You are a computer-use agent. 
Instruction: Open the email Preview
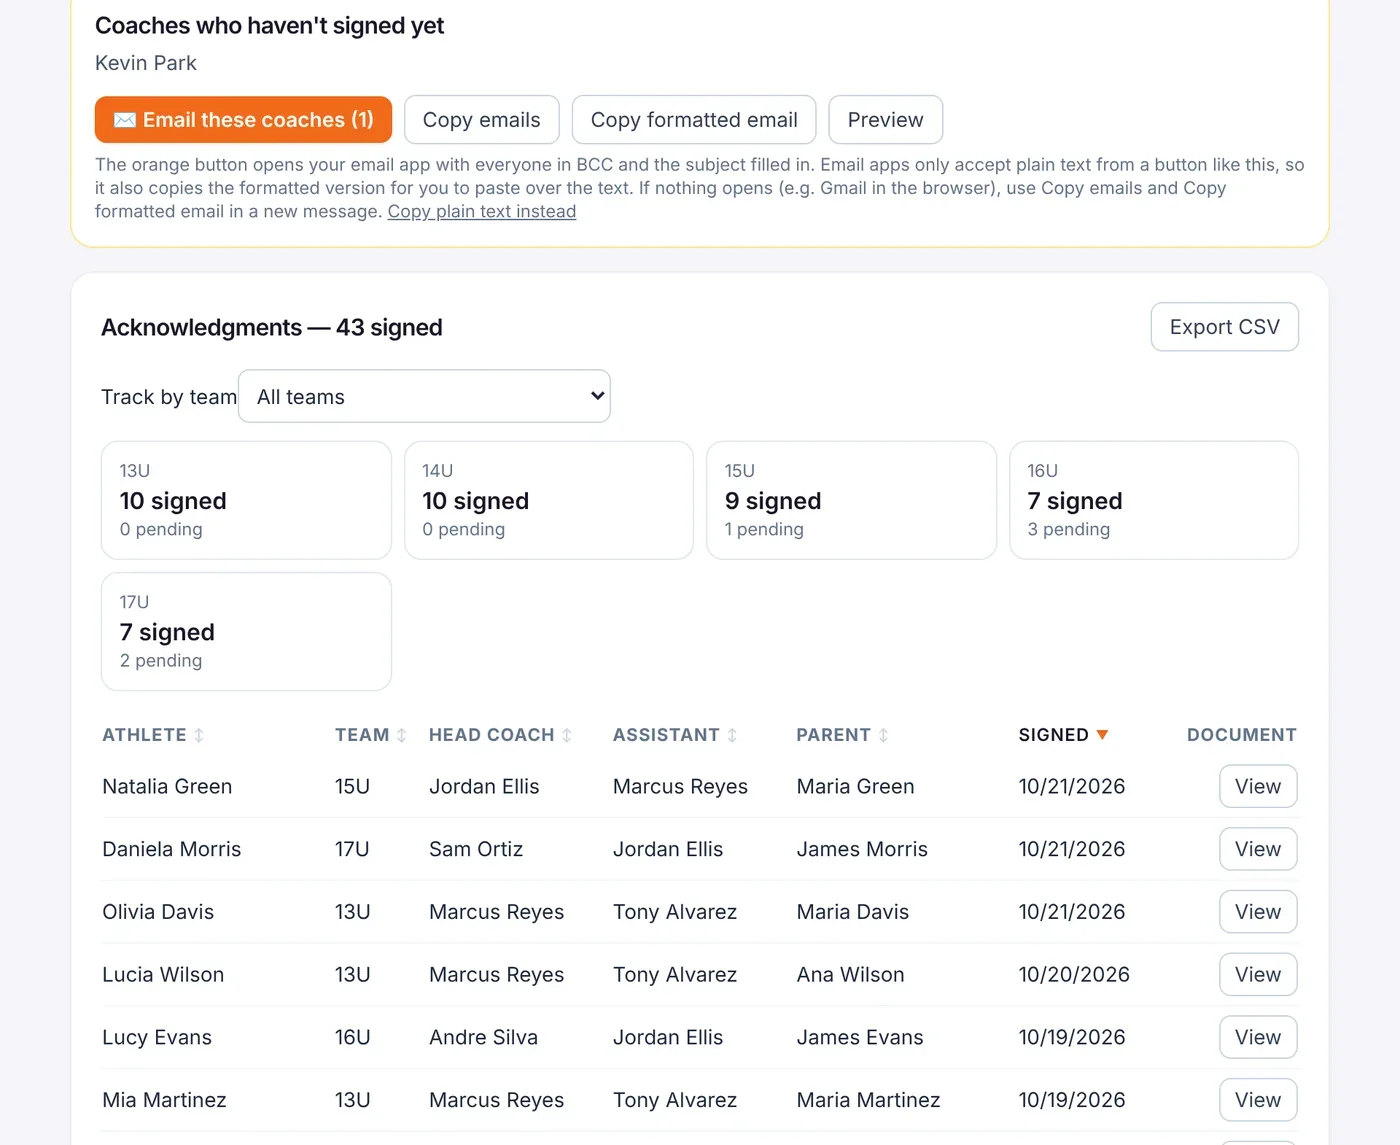[x=885, y=120]
